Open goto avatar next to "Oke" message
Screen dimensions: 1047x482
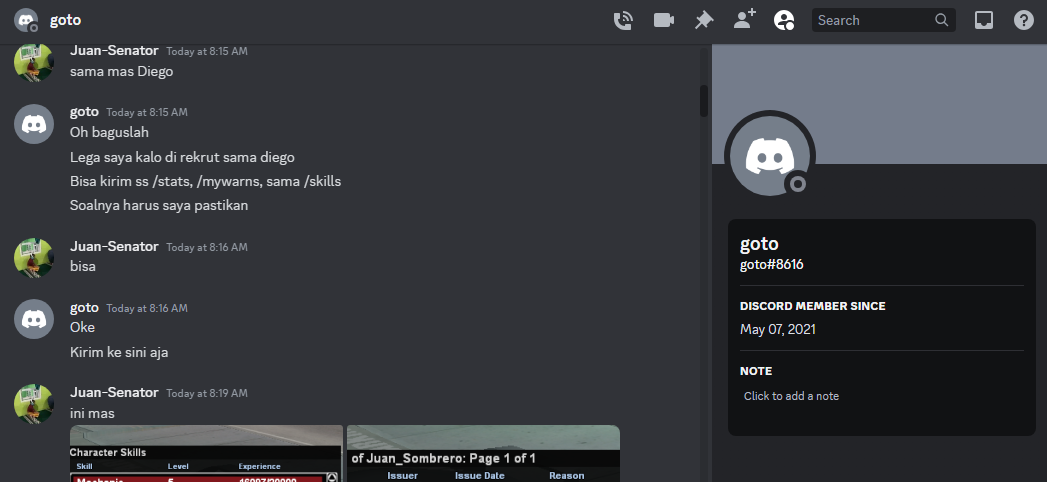click(x=34, y=319)
